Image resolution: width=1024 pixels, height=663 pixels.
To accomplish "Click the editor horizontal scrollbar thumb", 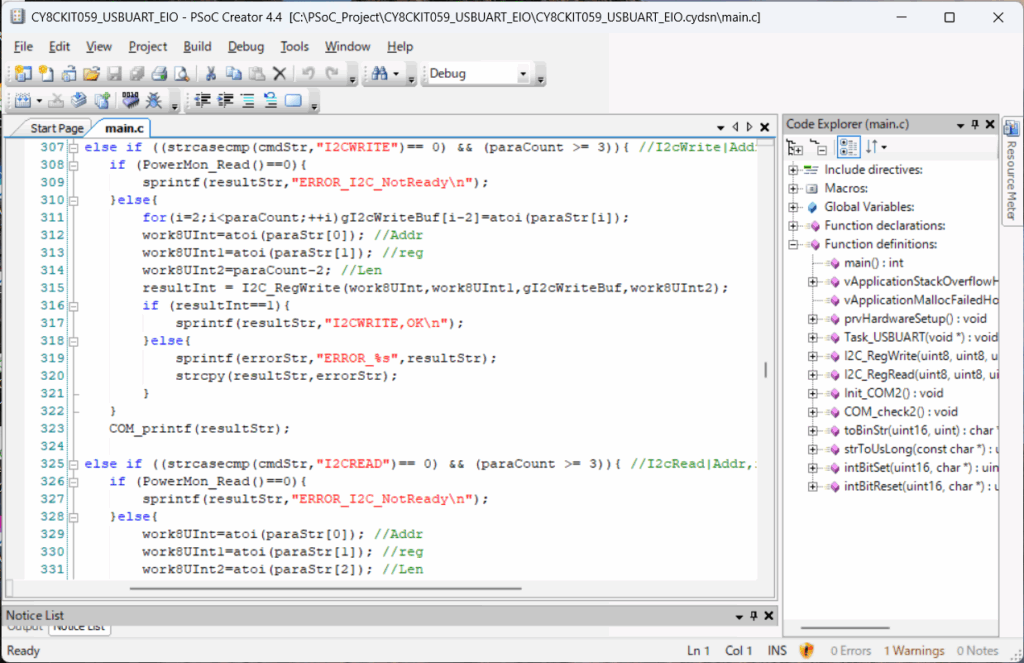I will [x=325, y=589].
